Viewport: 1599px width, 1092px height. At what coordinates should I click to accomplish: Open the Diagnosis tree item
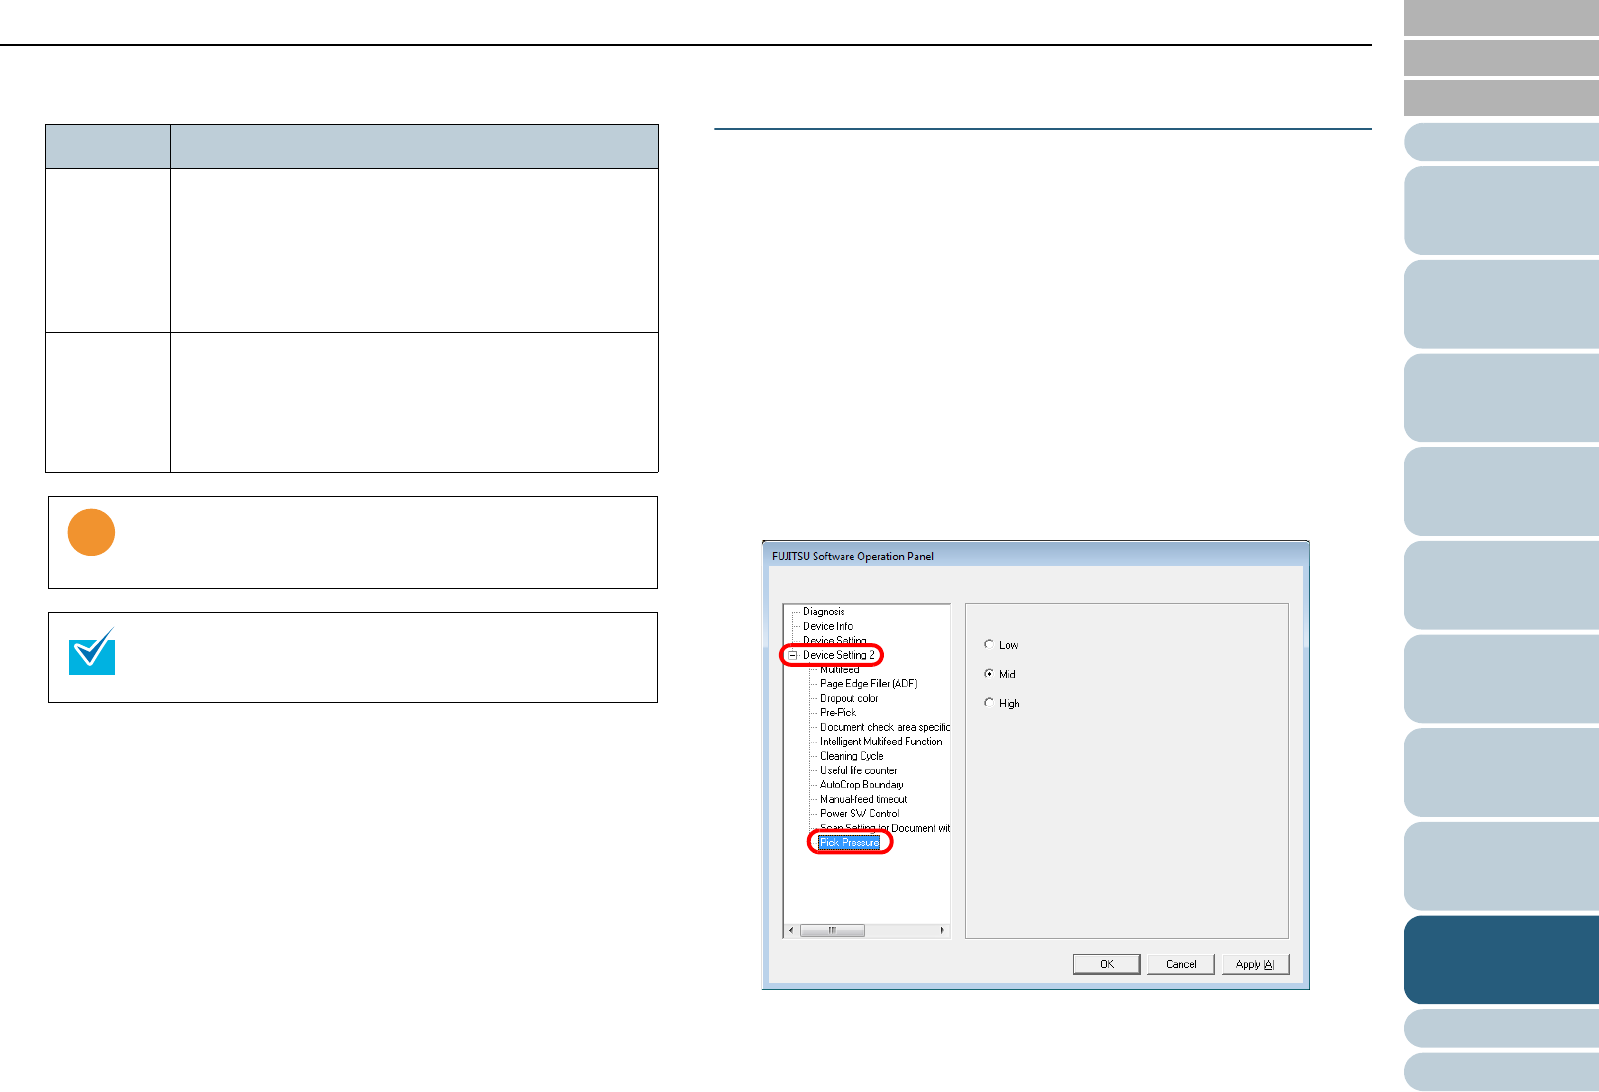click(823, 611)
